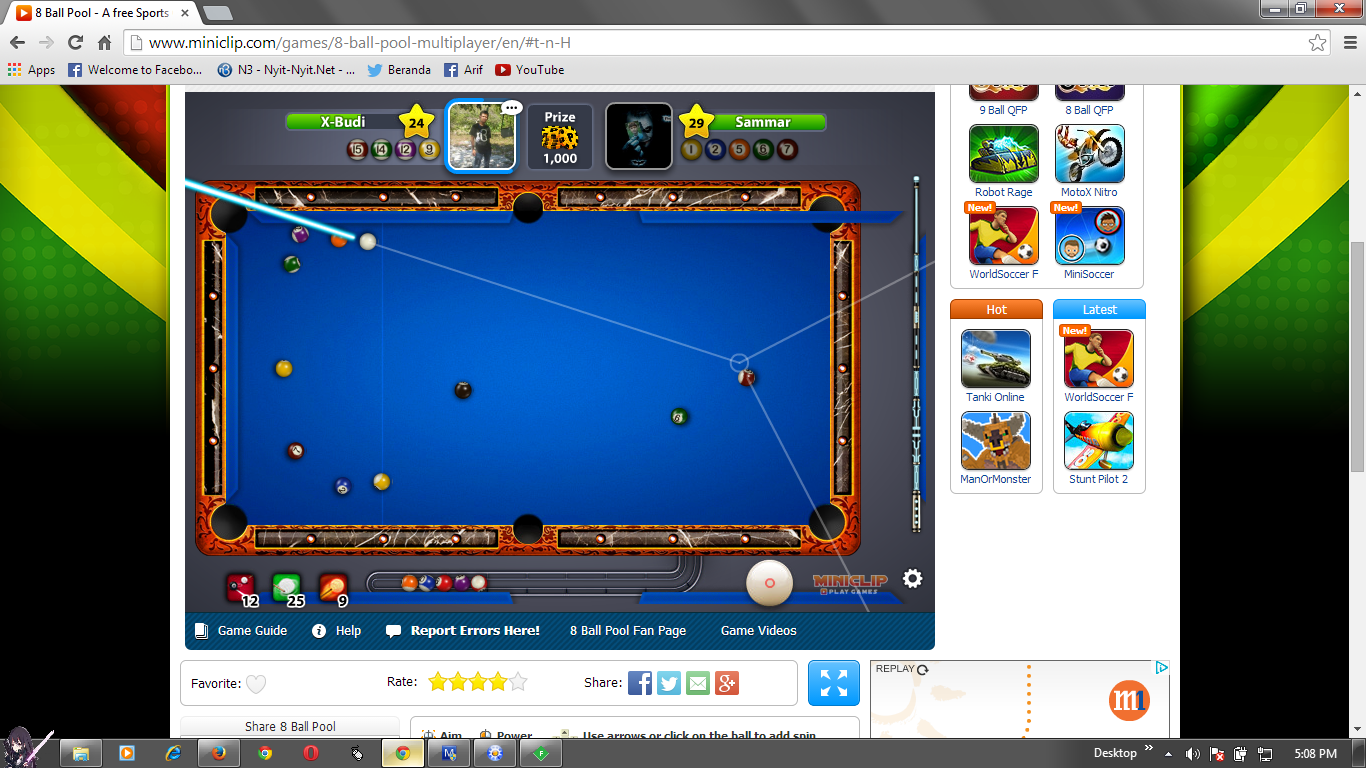The width and height of the screenshot is (1366, 768).
Task: Open the Game Guide link
Action: click(x=241, y=631)
